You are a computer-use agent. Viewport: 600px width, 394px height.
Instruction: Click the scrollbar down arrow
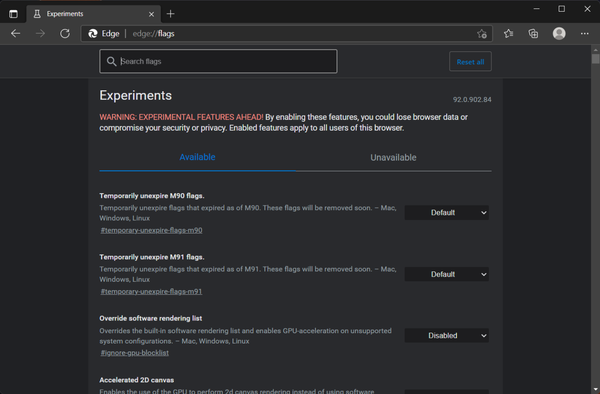point(595,390)
